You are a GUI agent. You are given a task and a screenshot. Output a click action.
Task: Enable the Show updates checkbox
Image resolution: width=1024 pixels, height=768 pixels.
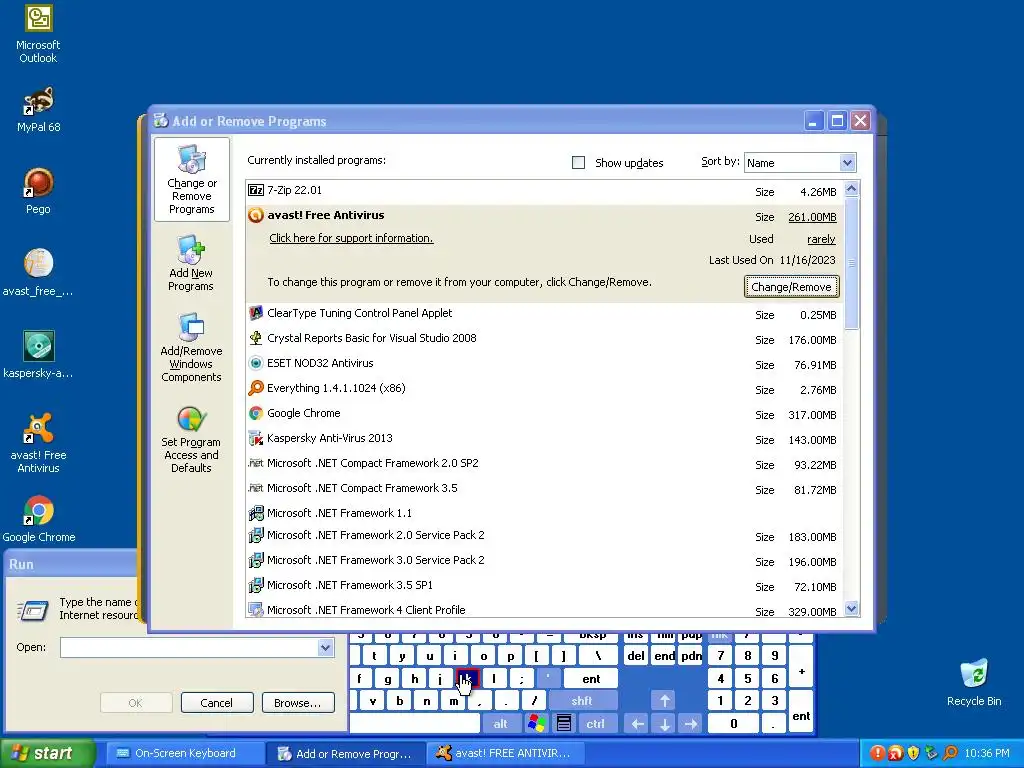(x=579, y=163)
